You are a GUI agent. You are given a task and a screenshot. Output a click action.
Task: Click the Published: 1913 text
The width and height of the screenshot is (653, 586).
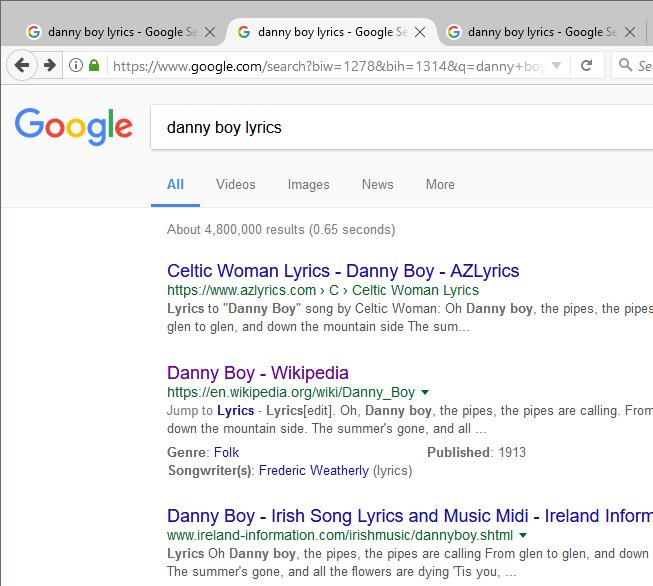coord(476,452)
